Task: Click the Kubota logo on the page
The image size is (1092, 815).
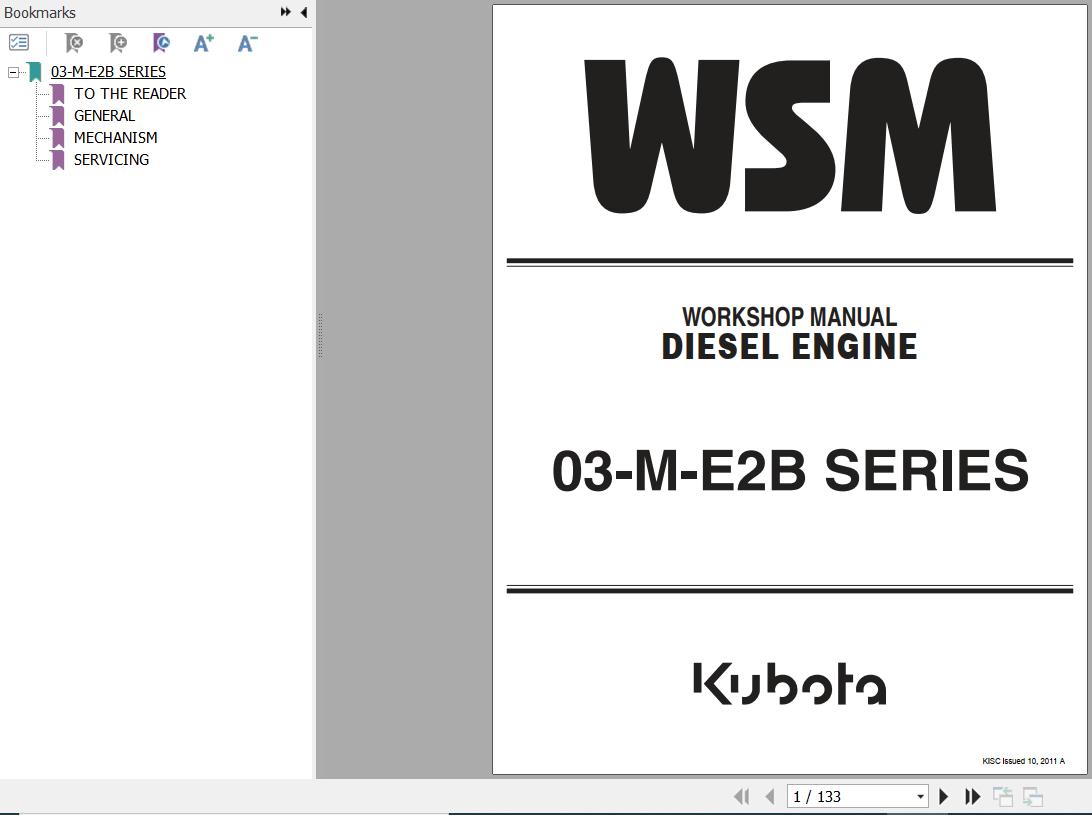Action: coord(790,683)
